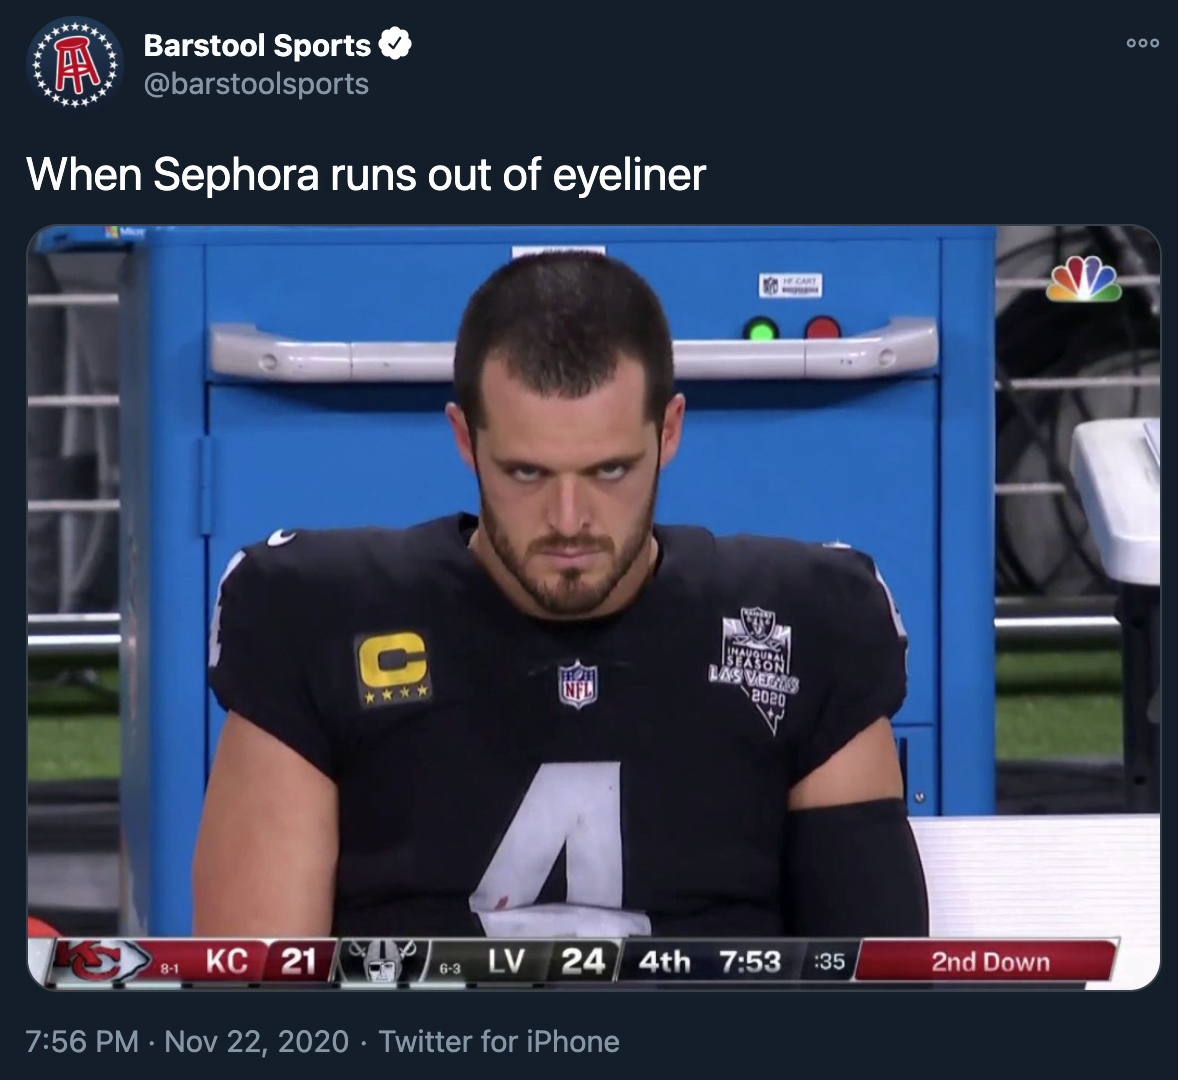Viewport: 1178px width, 1080px height.
Task: Click the tweet text about Sephora eyeliner
Action: coord(366,174)
